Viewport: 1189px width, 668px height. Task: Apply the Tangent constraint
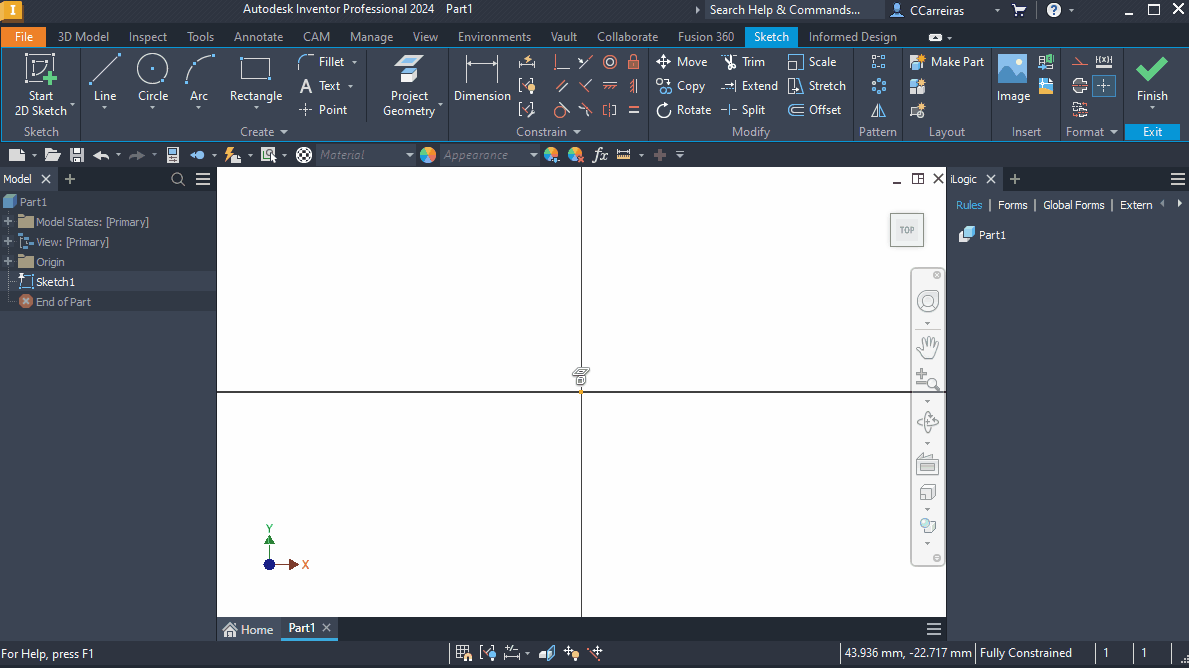[561, 110]
